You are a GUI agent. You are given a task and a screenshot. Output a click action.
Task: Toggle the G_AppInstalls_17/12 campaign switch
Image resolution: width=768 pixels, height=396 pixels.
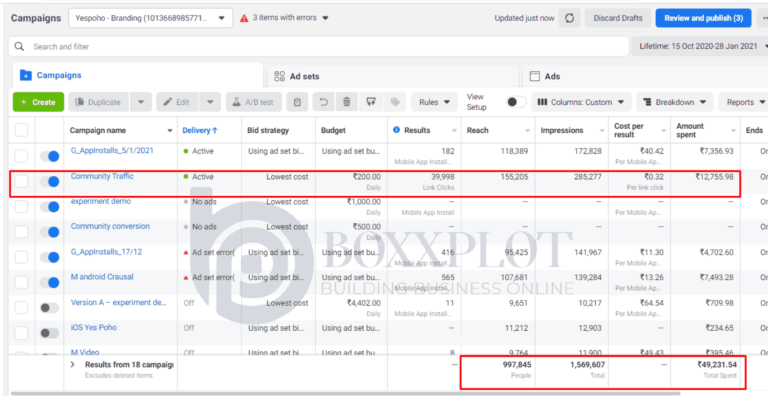[x=49, y=257]
